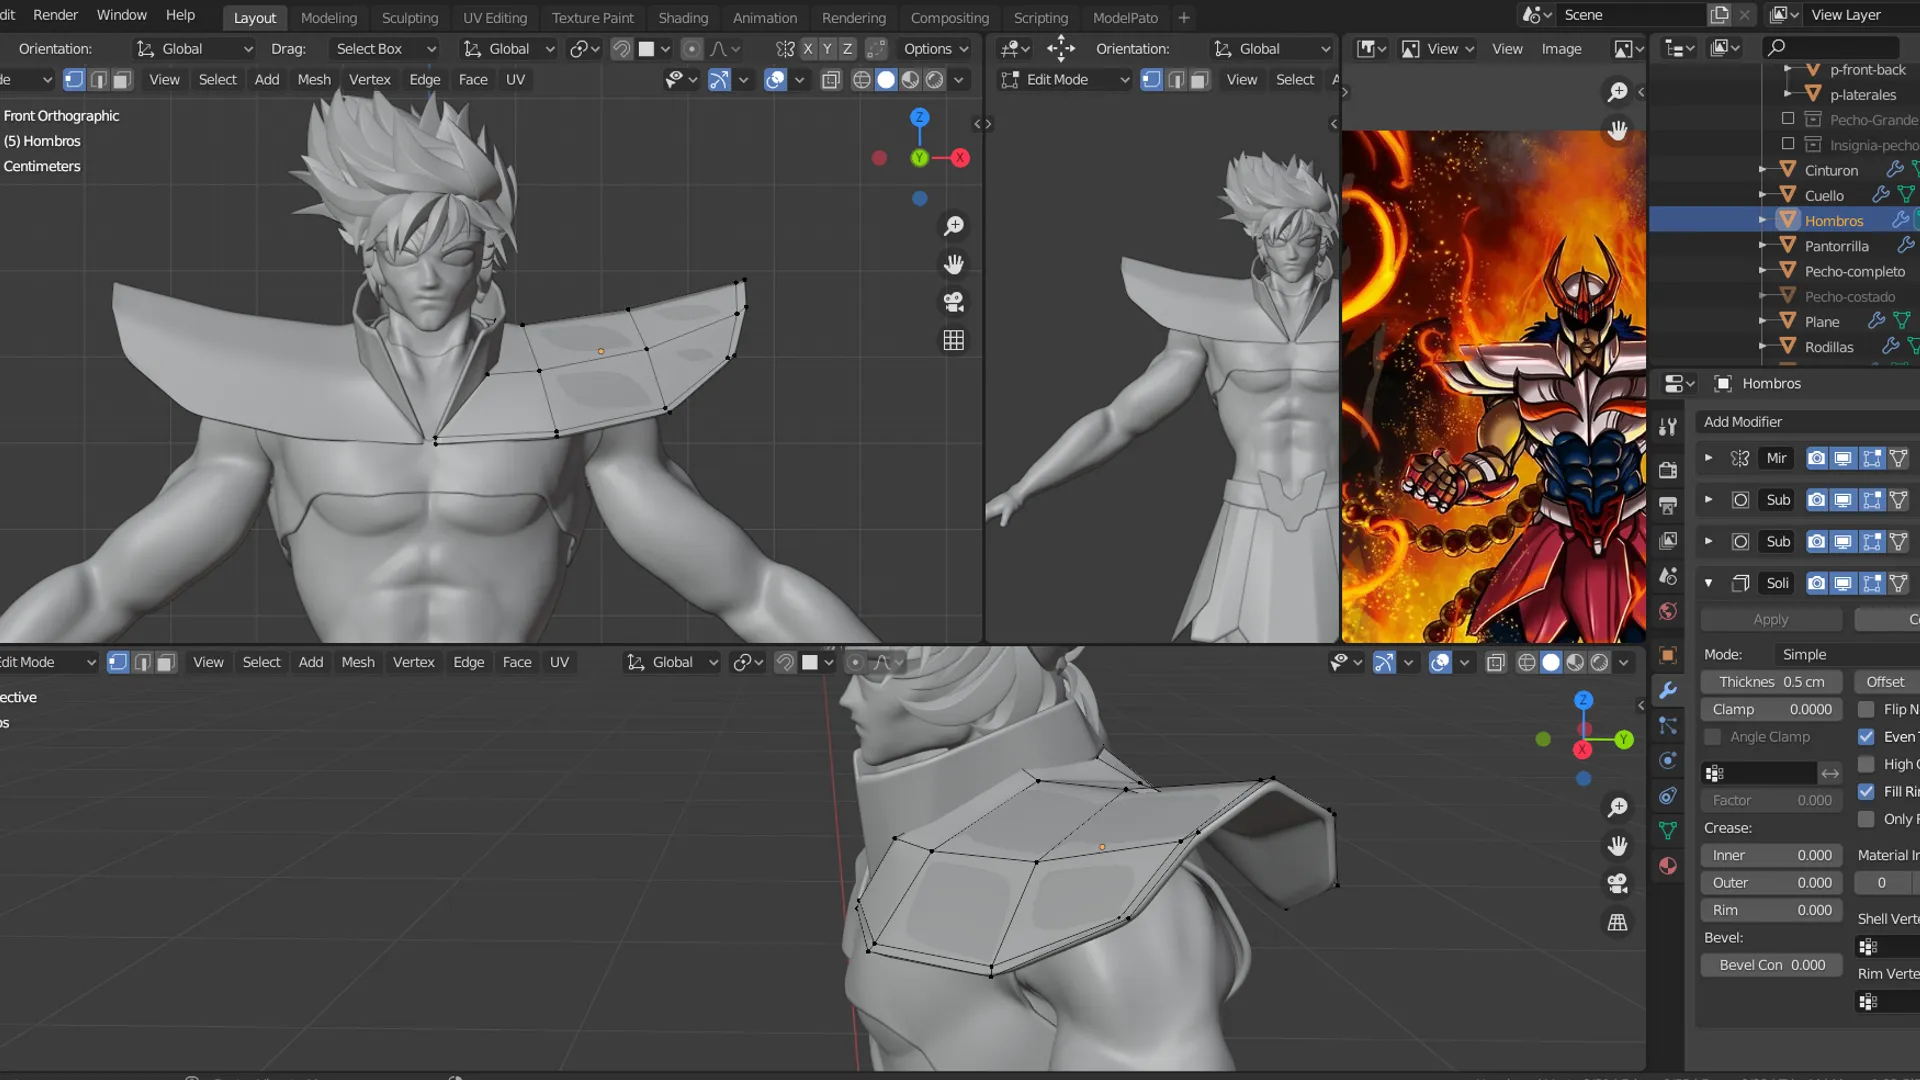Open transform orientation Global dropdown in bottom viewport
This screenshot has height=1080, width=1920.
671,663
